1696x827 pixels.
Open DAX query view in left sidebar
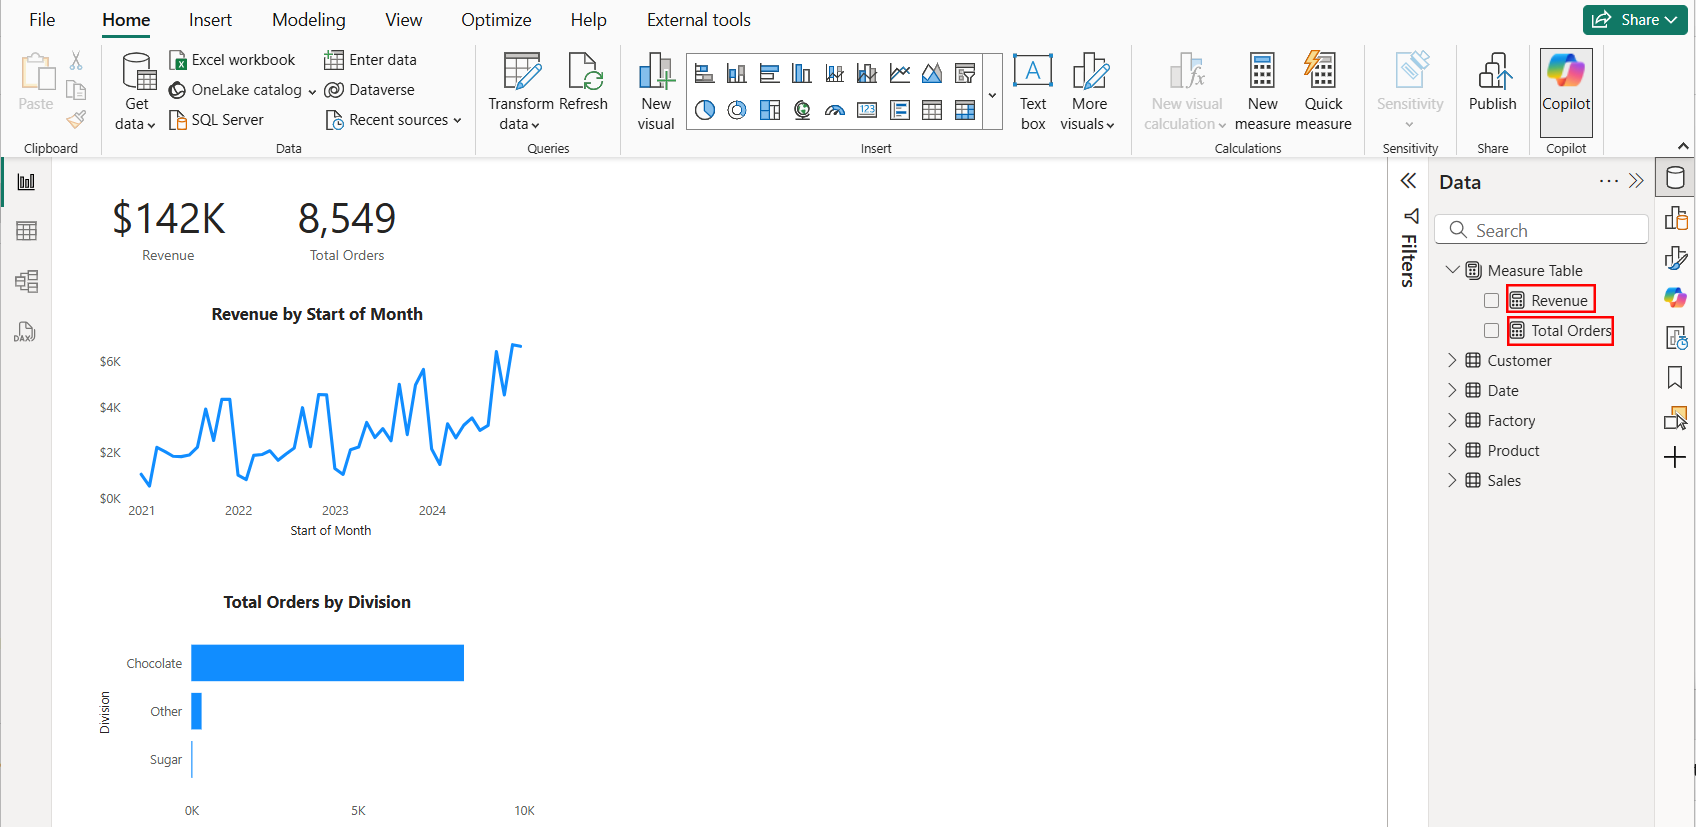click(25, 332)
